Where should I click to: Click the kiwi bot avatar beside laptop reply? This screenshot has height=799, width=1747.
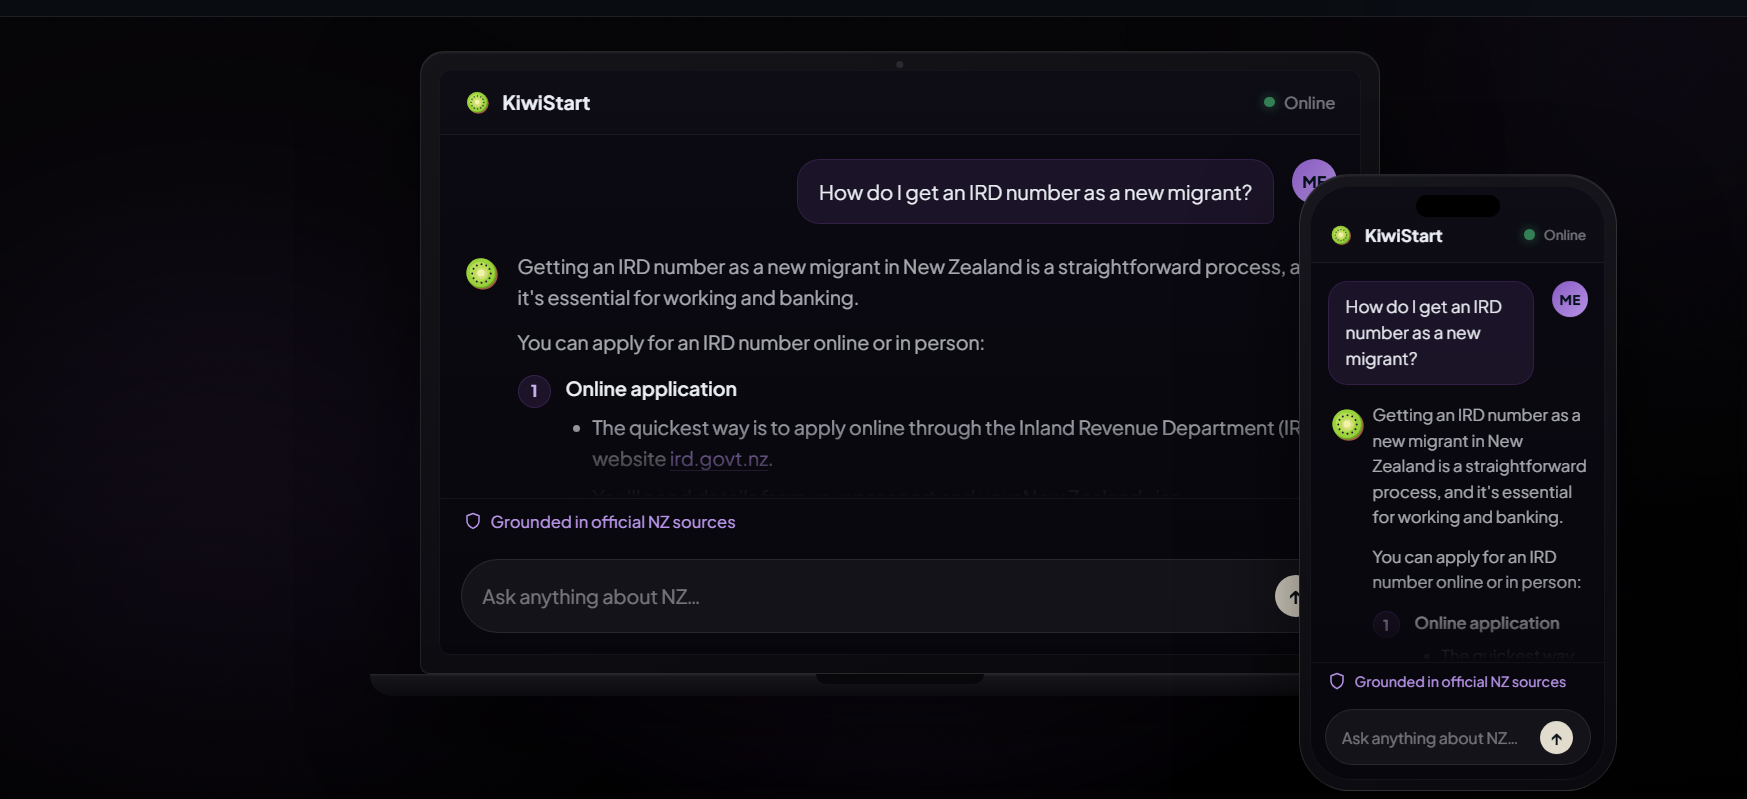[482, 273]
